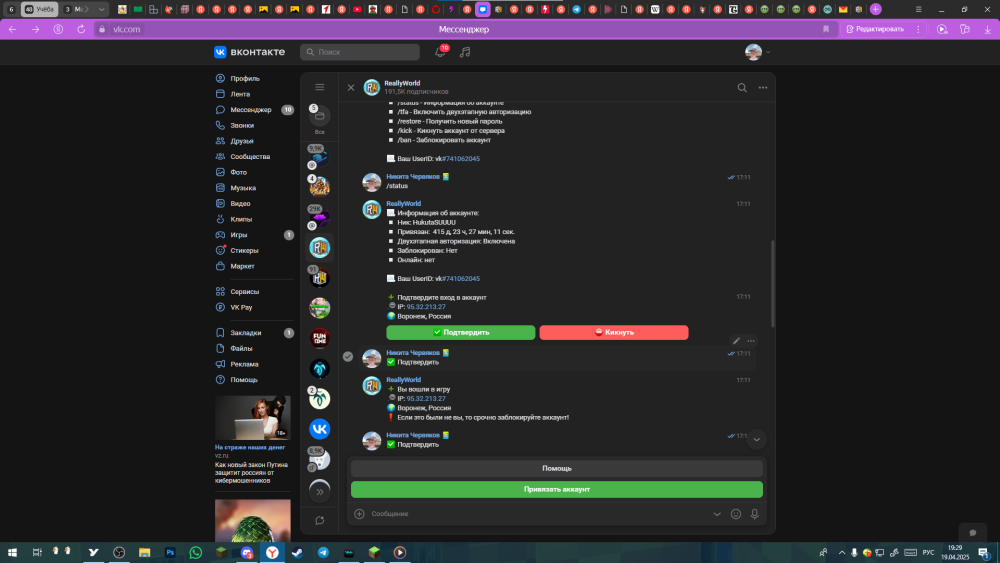
Task: Open the ReallyWorld chat three-dot actions menu
Action: pos(763,87)
